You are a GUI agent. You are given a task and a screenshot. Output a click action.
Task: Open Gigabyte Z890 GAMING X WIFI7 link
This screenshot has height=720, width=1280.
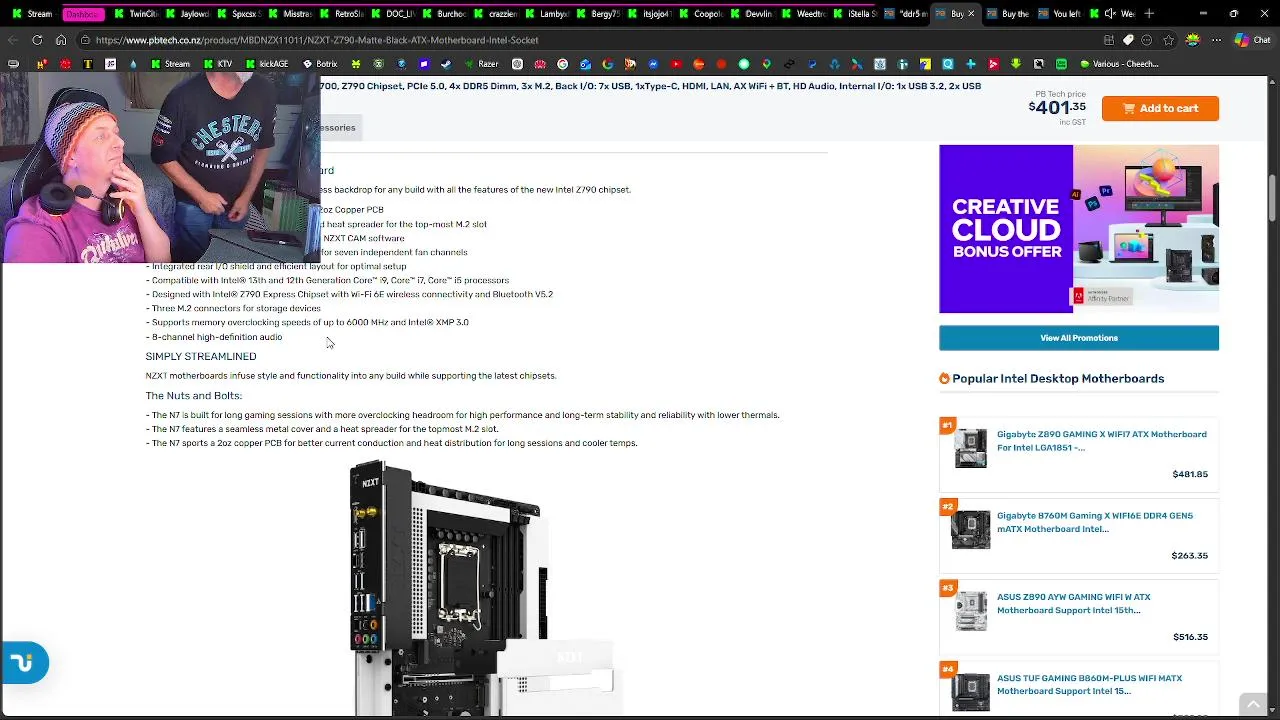pos(1101,441)
